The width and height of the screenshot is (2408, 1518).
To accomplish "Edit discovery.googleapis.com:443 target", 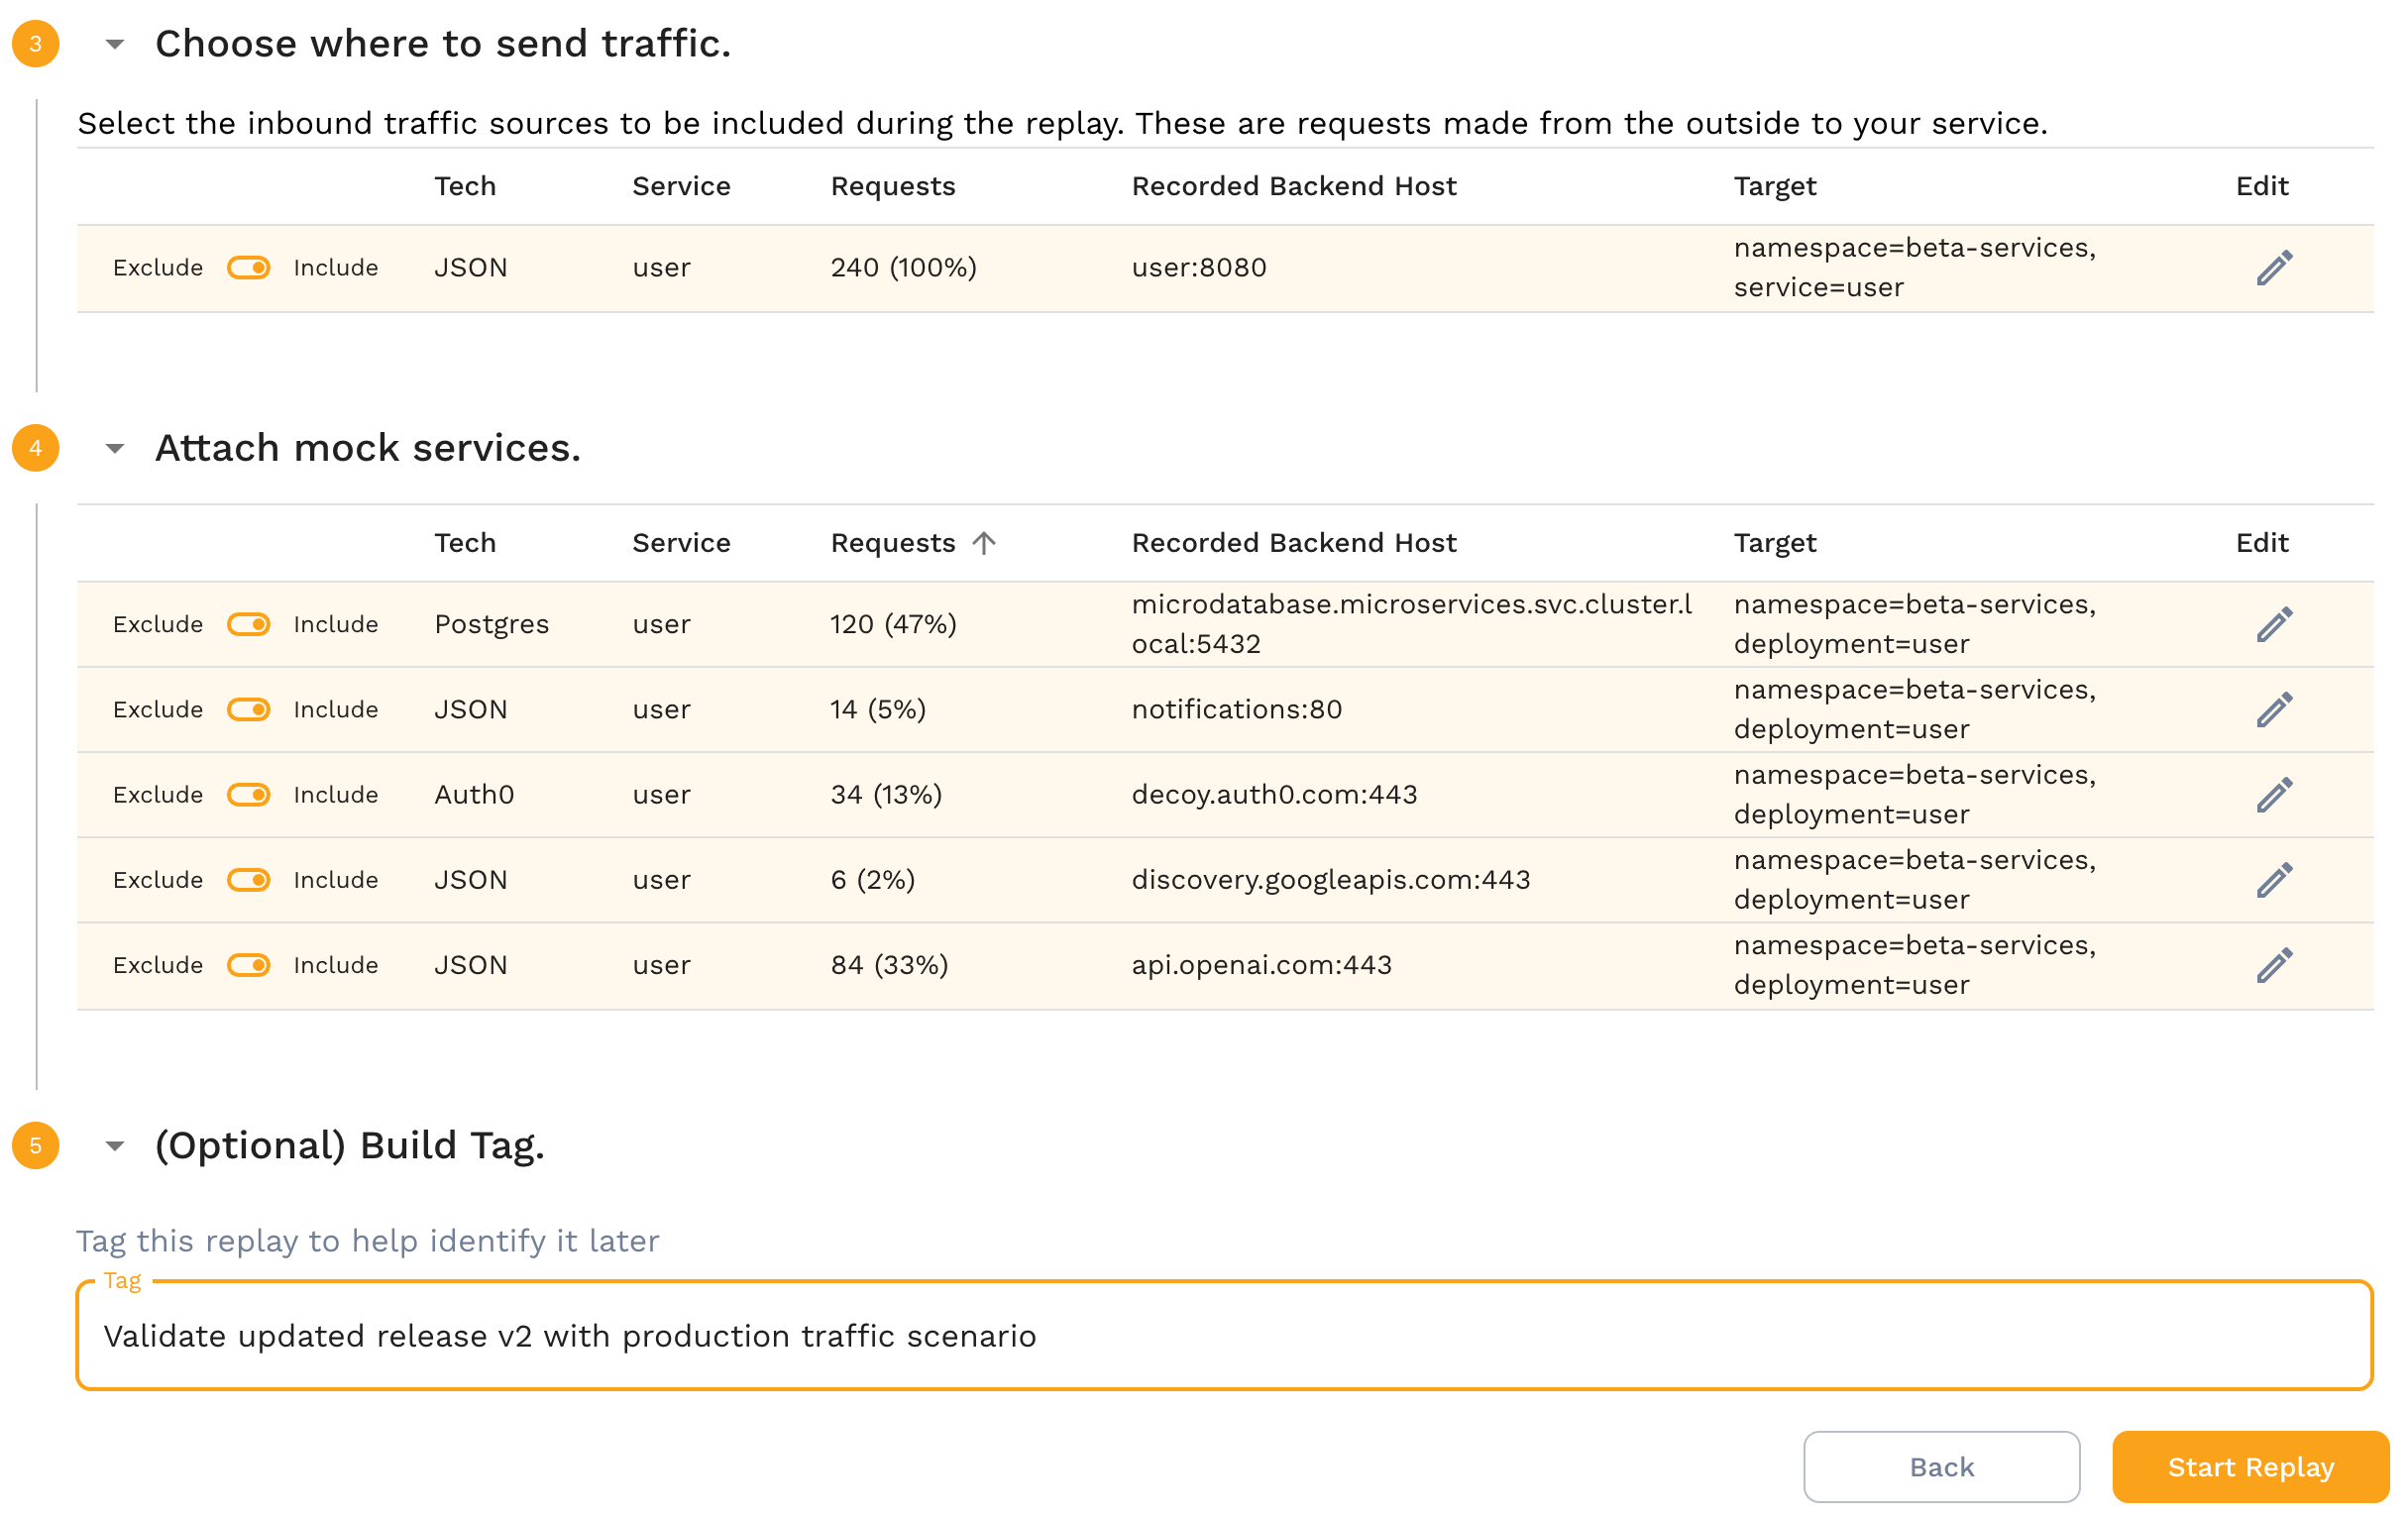I will tap(2273, 880).
